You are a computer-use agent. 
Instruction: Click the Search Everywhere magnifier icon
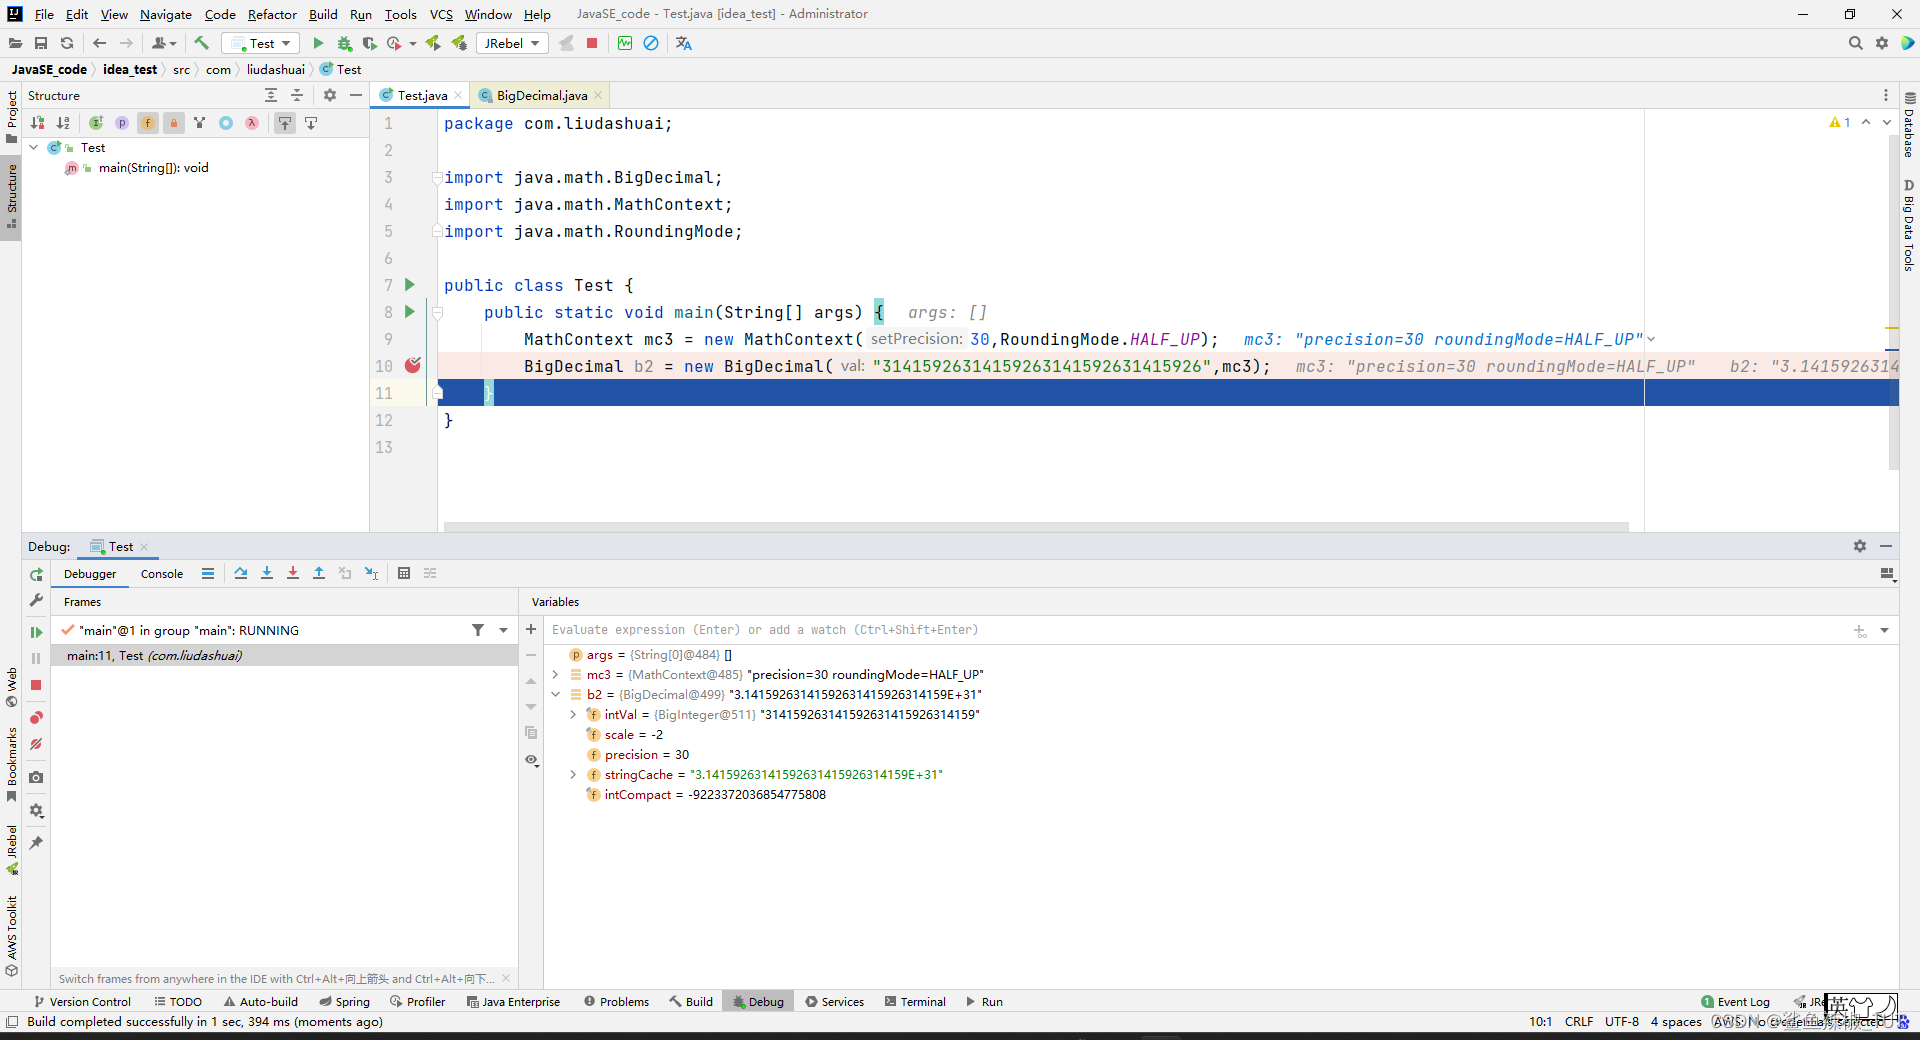1856,43
